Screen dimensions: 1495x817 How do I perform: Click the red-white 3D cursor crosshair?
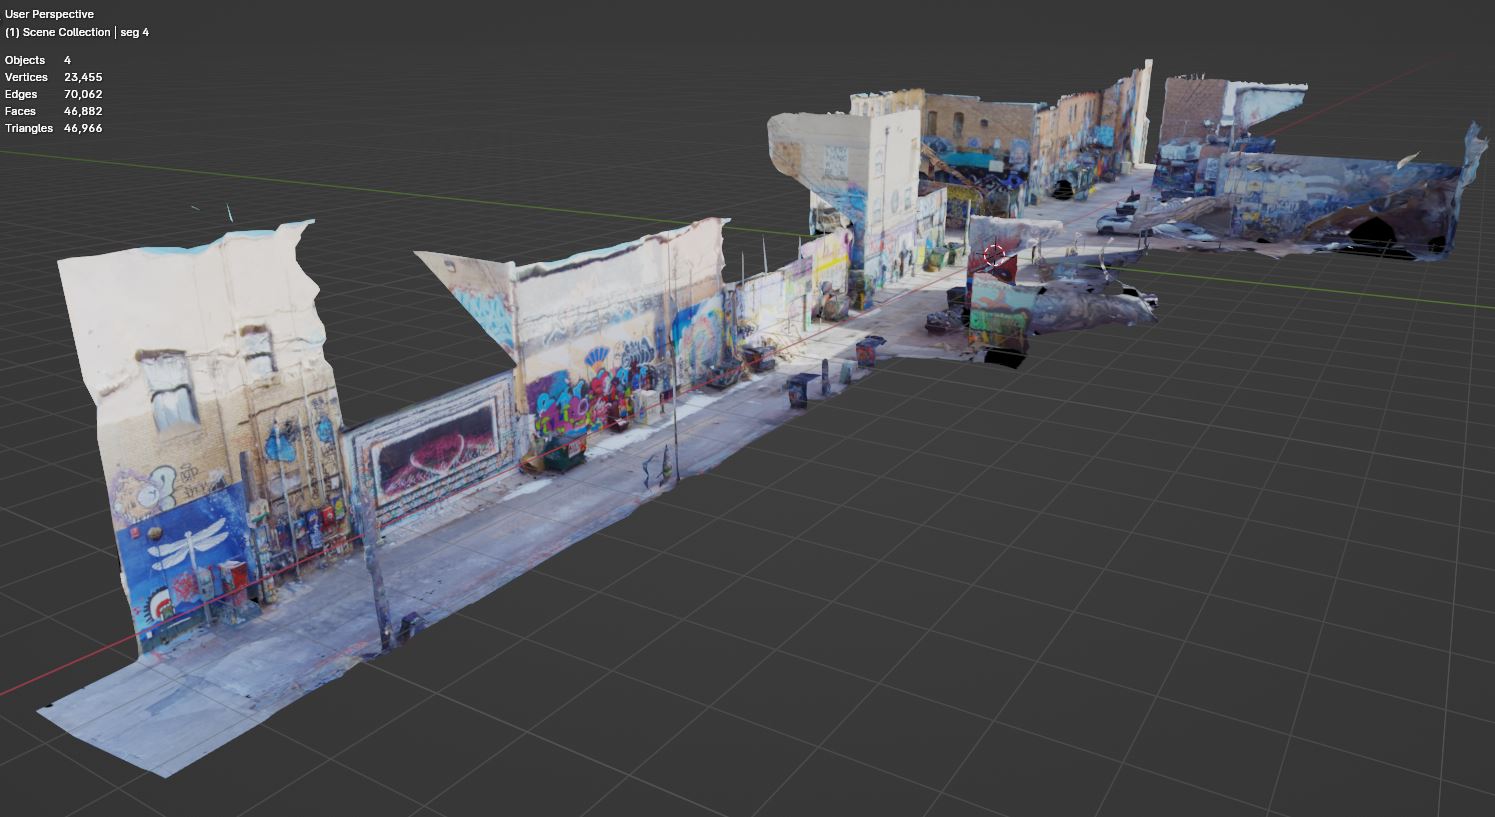coord(994,255)
